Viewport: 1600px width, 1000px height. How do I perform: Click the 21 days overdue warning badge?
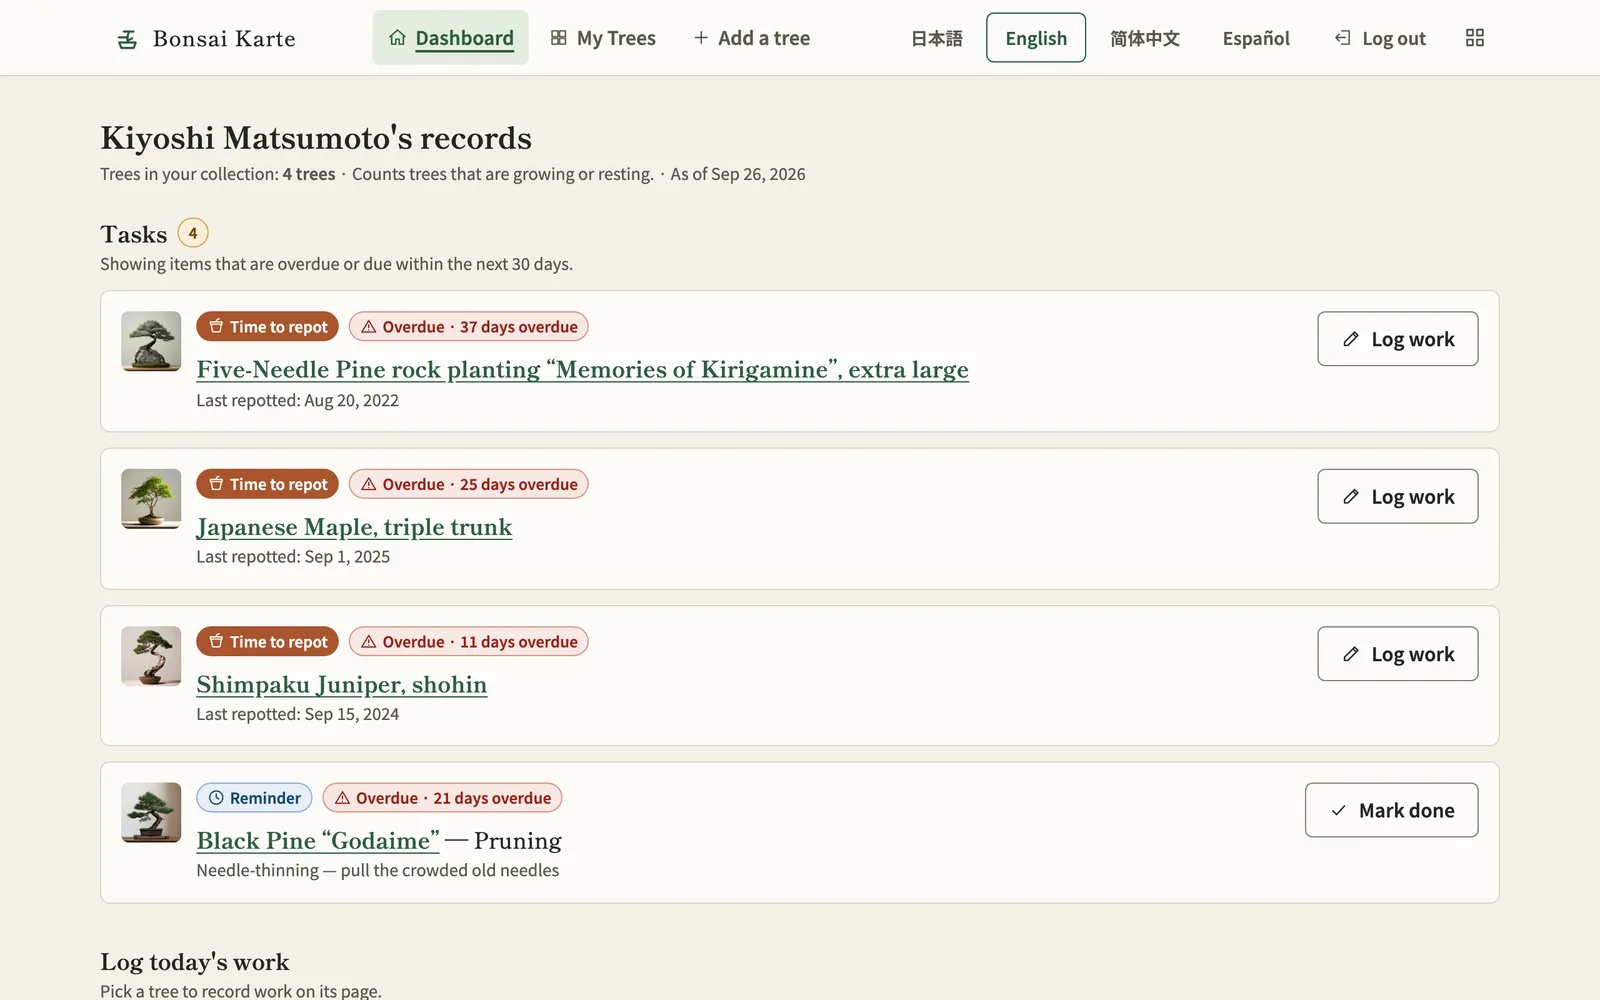pos(442,798)
